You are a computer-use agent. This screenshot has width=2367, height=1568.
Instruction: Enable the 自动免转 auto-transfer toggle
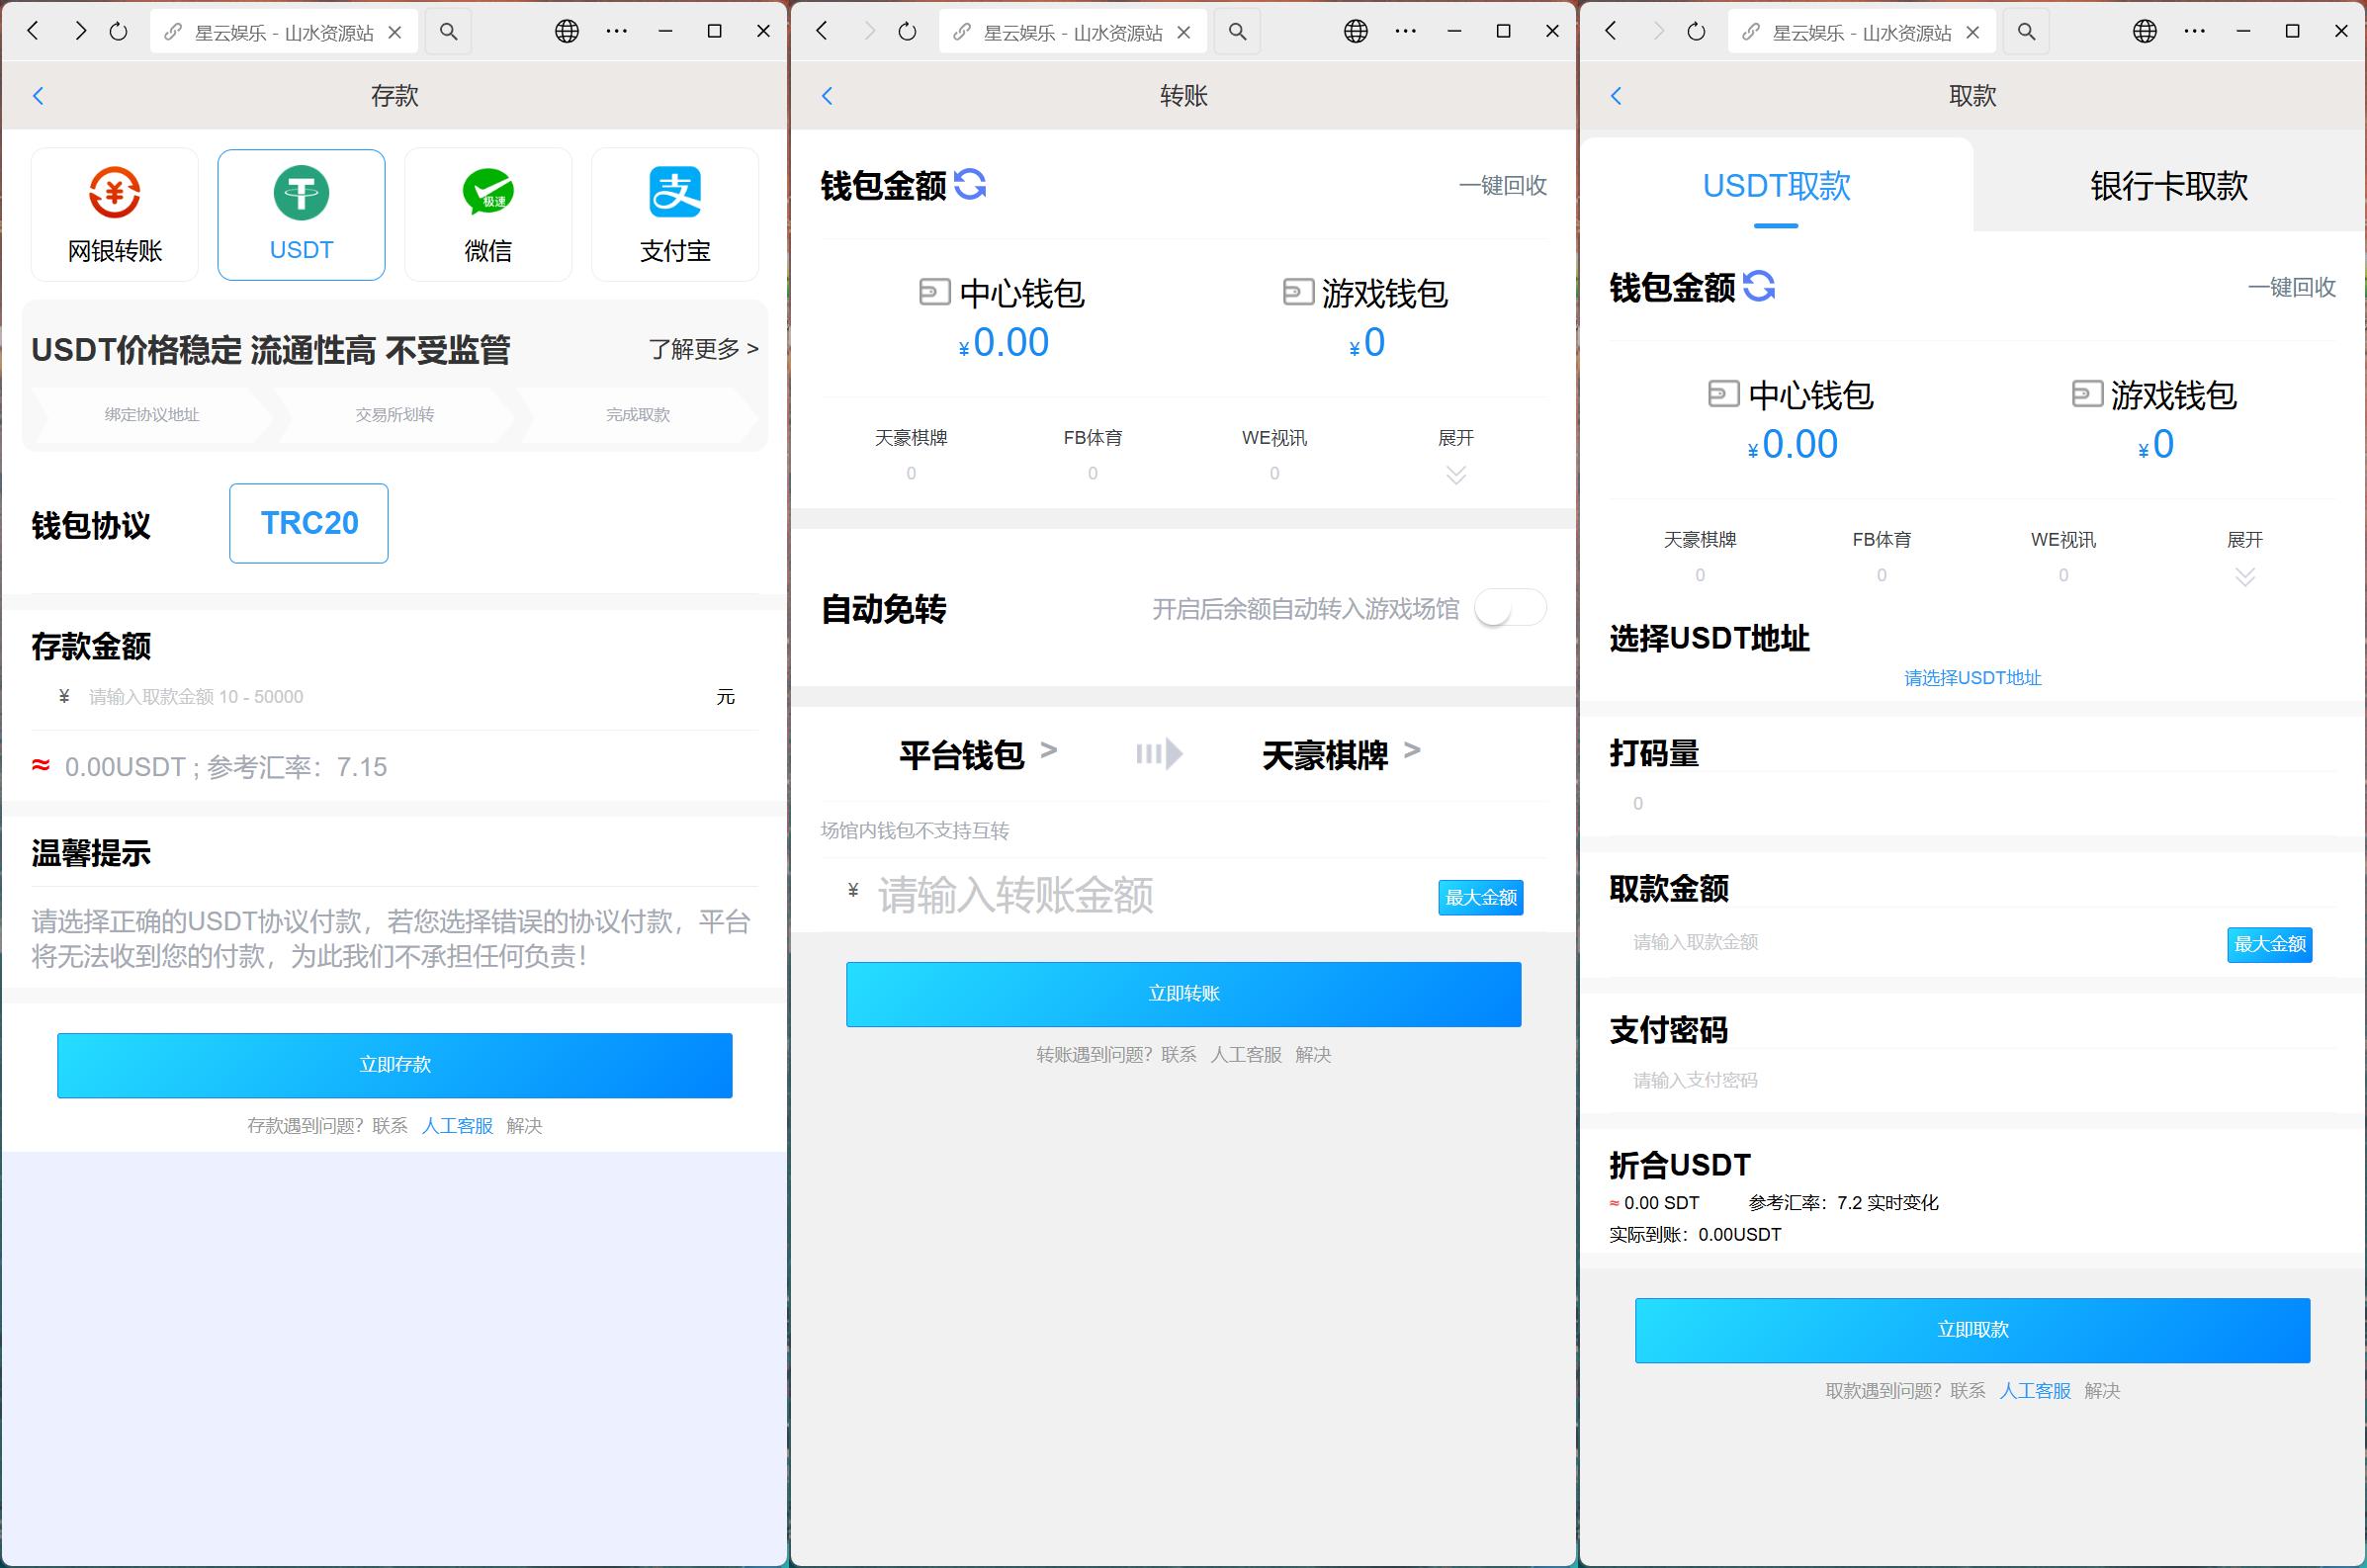(1510, 607)
